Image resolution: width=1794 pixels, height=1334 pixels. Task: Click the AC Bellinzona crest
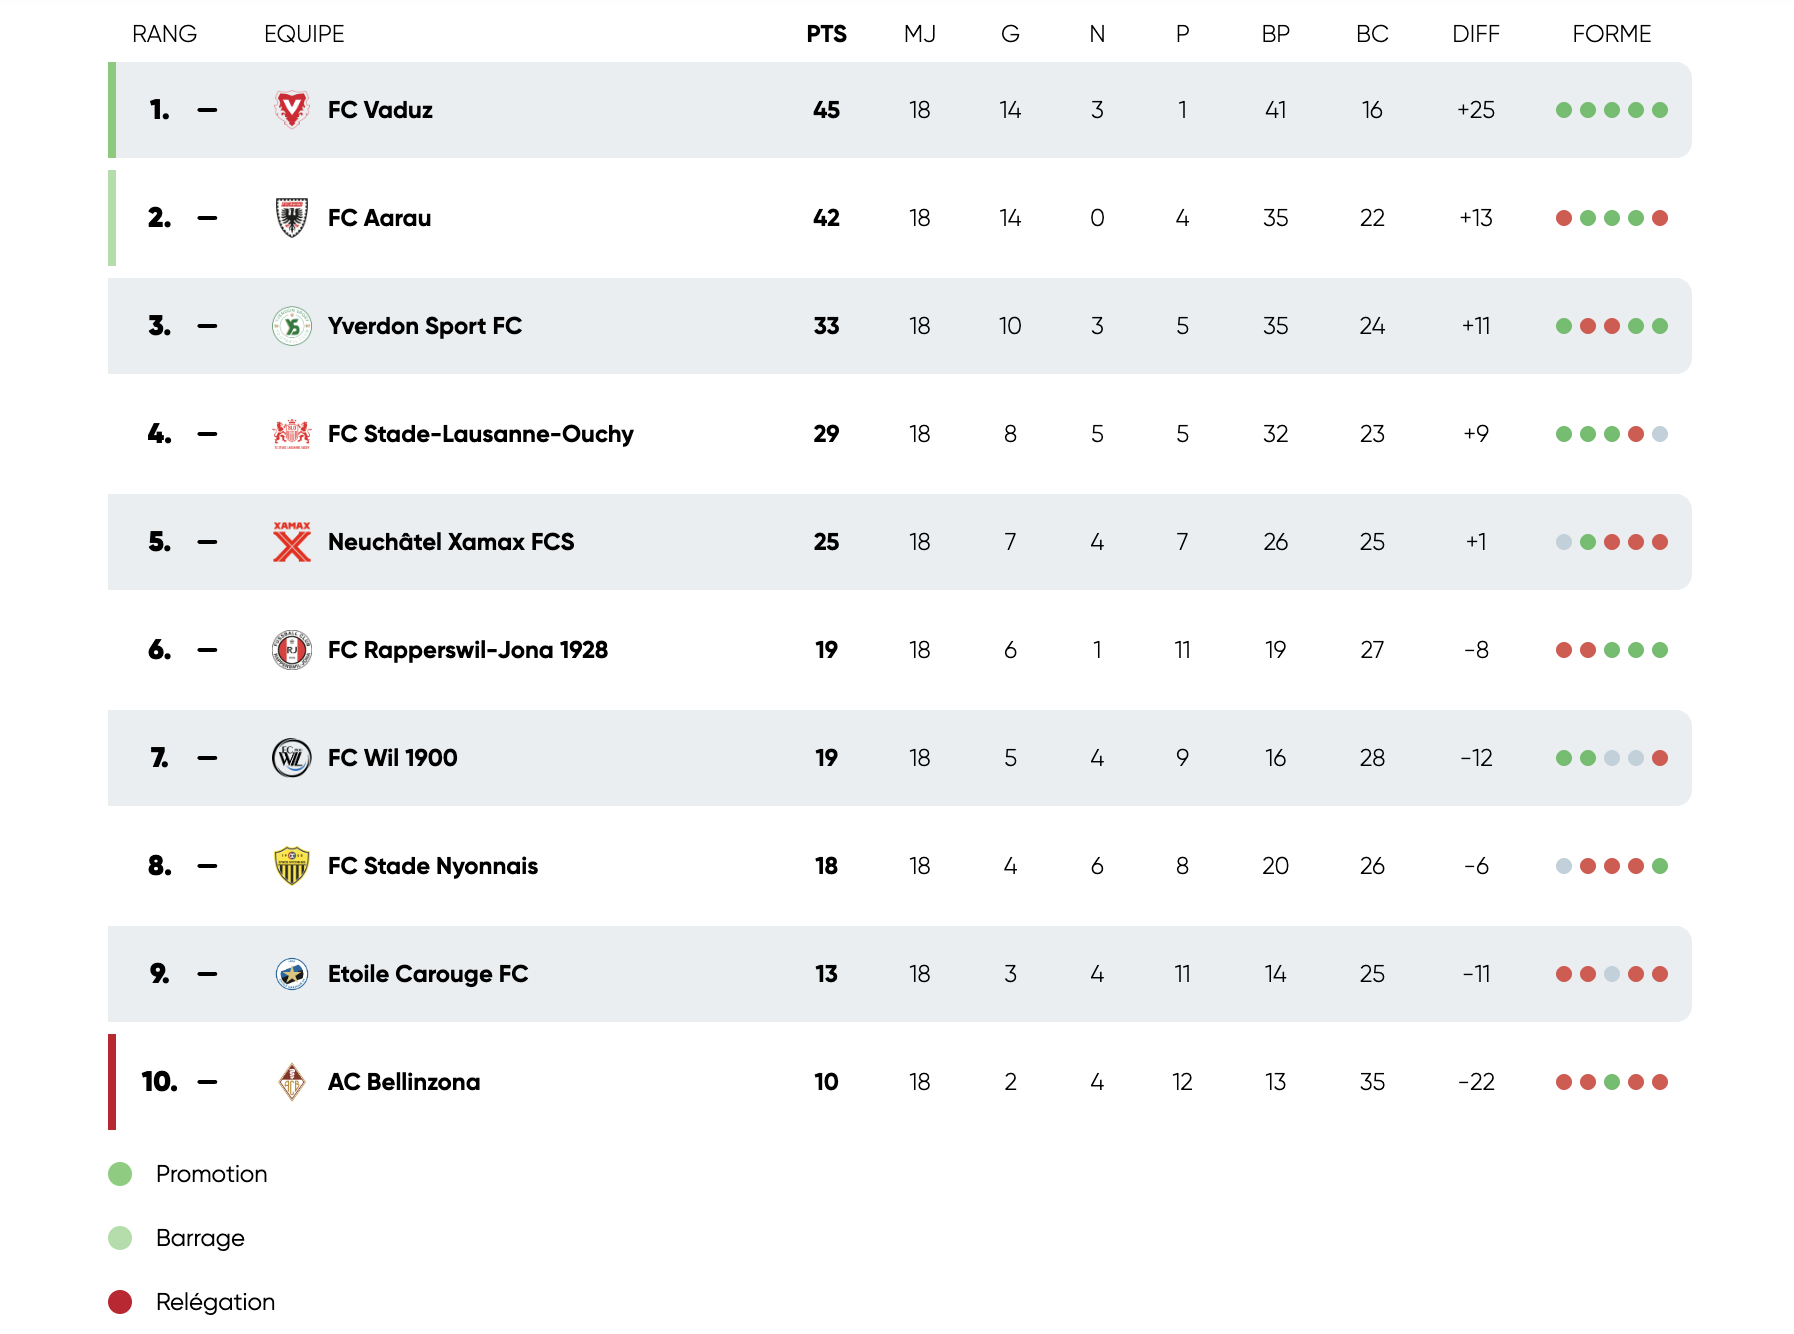click(291, 1082)
